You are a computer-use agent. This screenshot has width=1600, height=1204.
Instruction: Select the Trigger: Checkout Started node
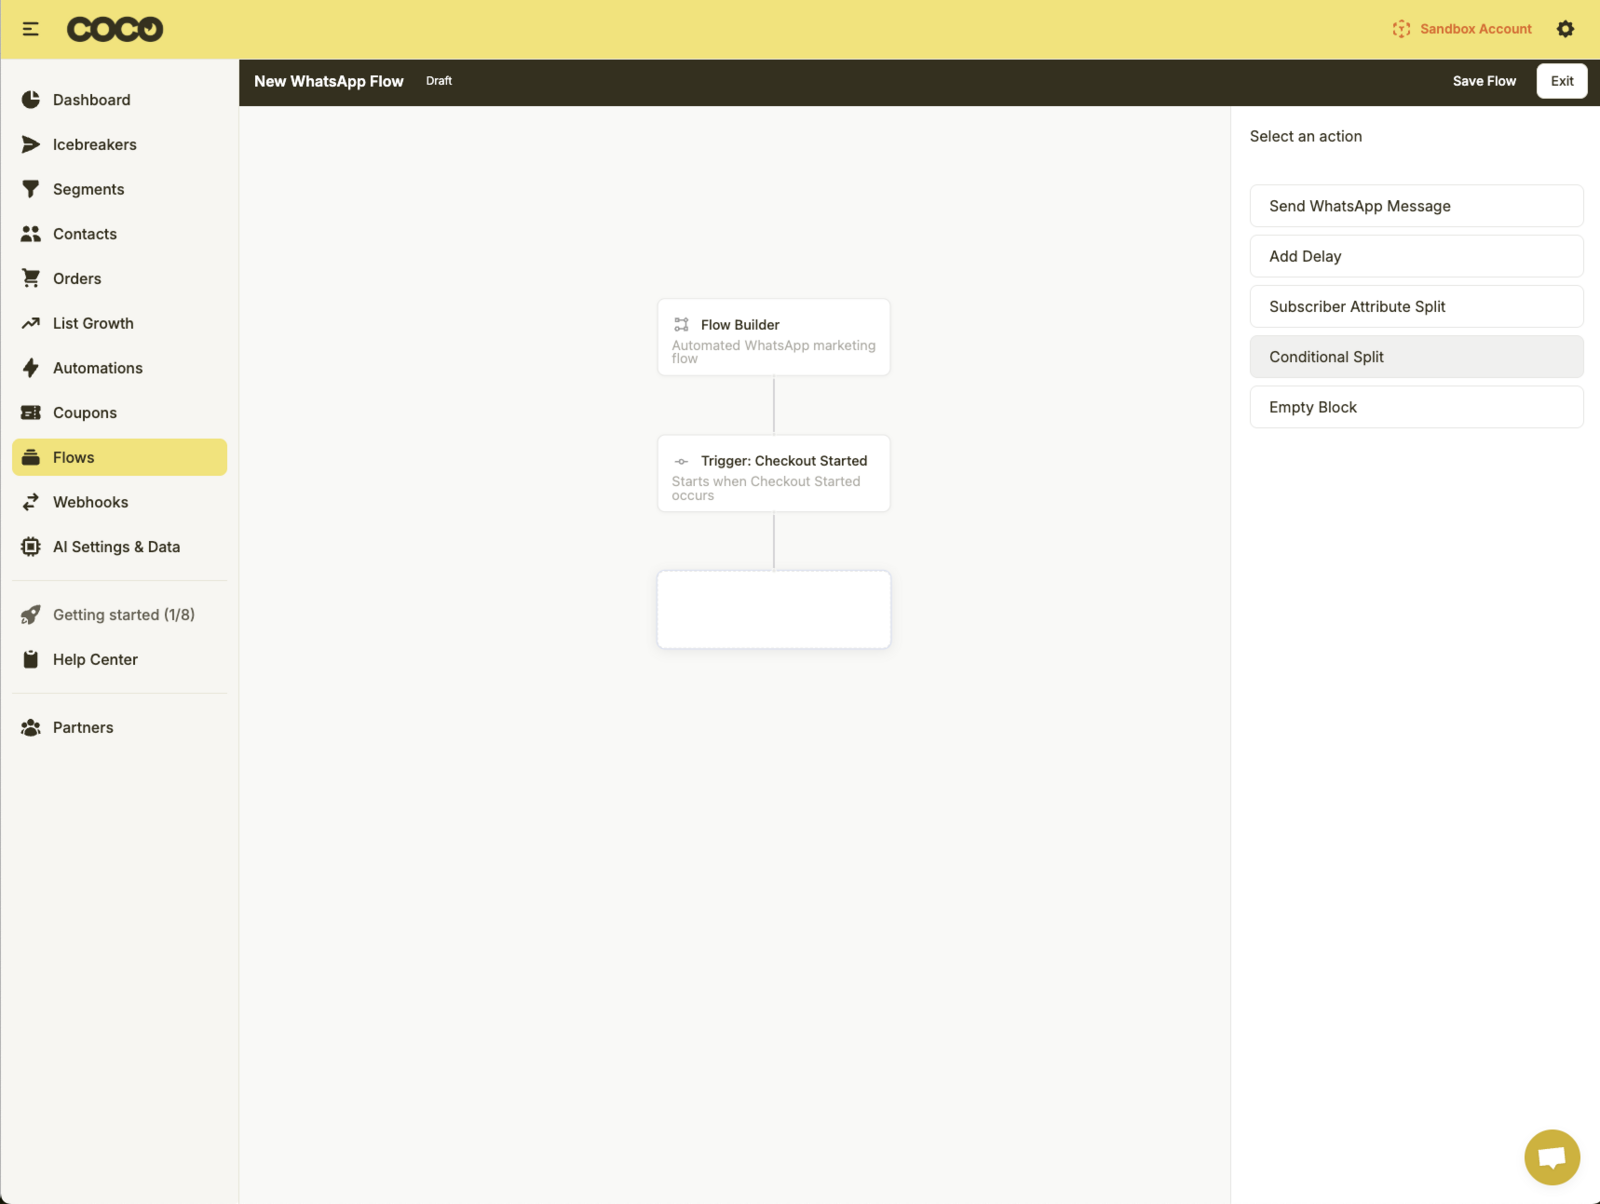(773, 473)
